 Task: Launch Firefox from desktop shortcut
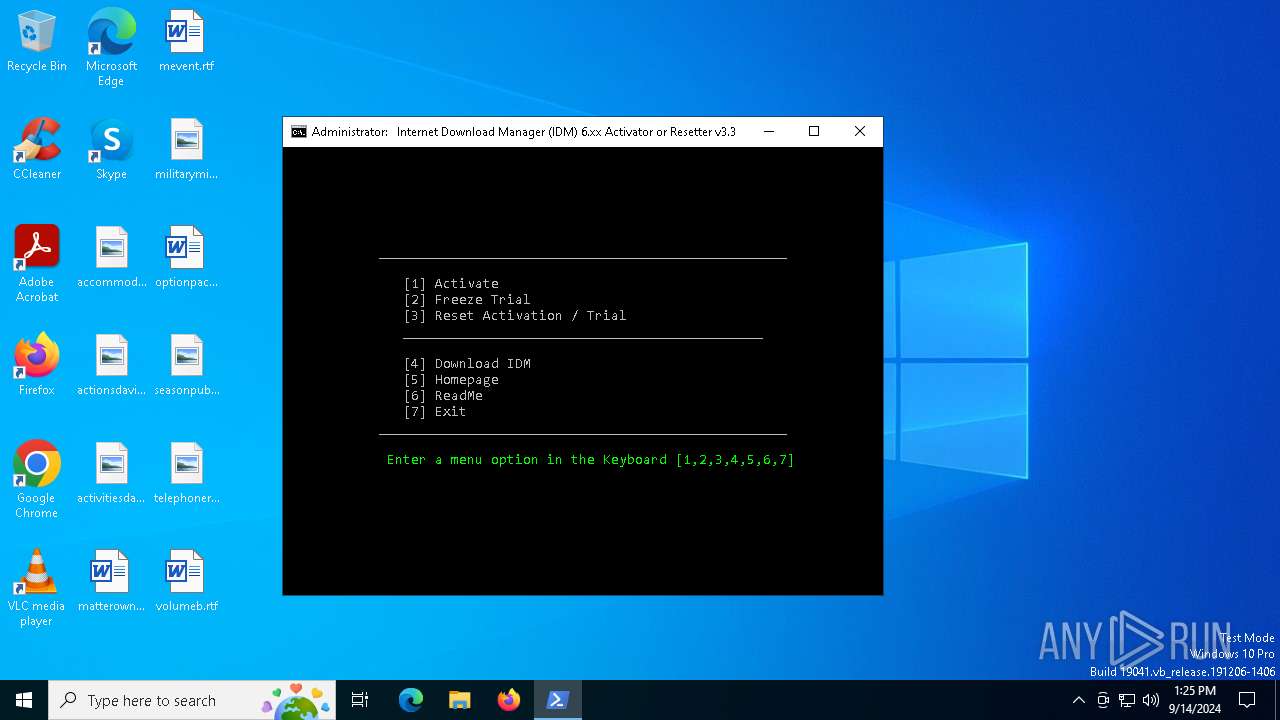(37, 365)
